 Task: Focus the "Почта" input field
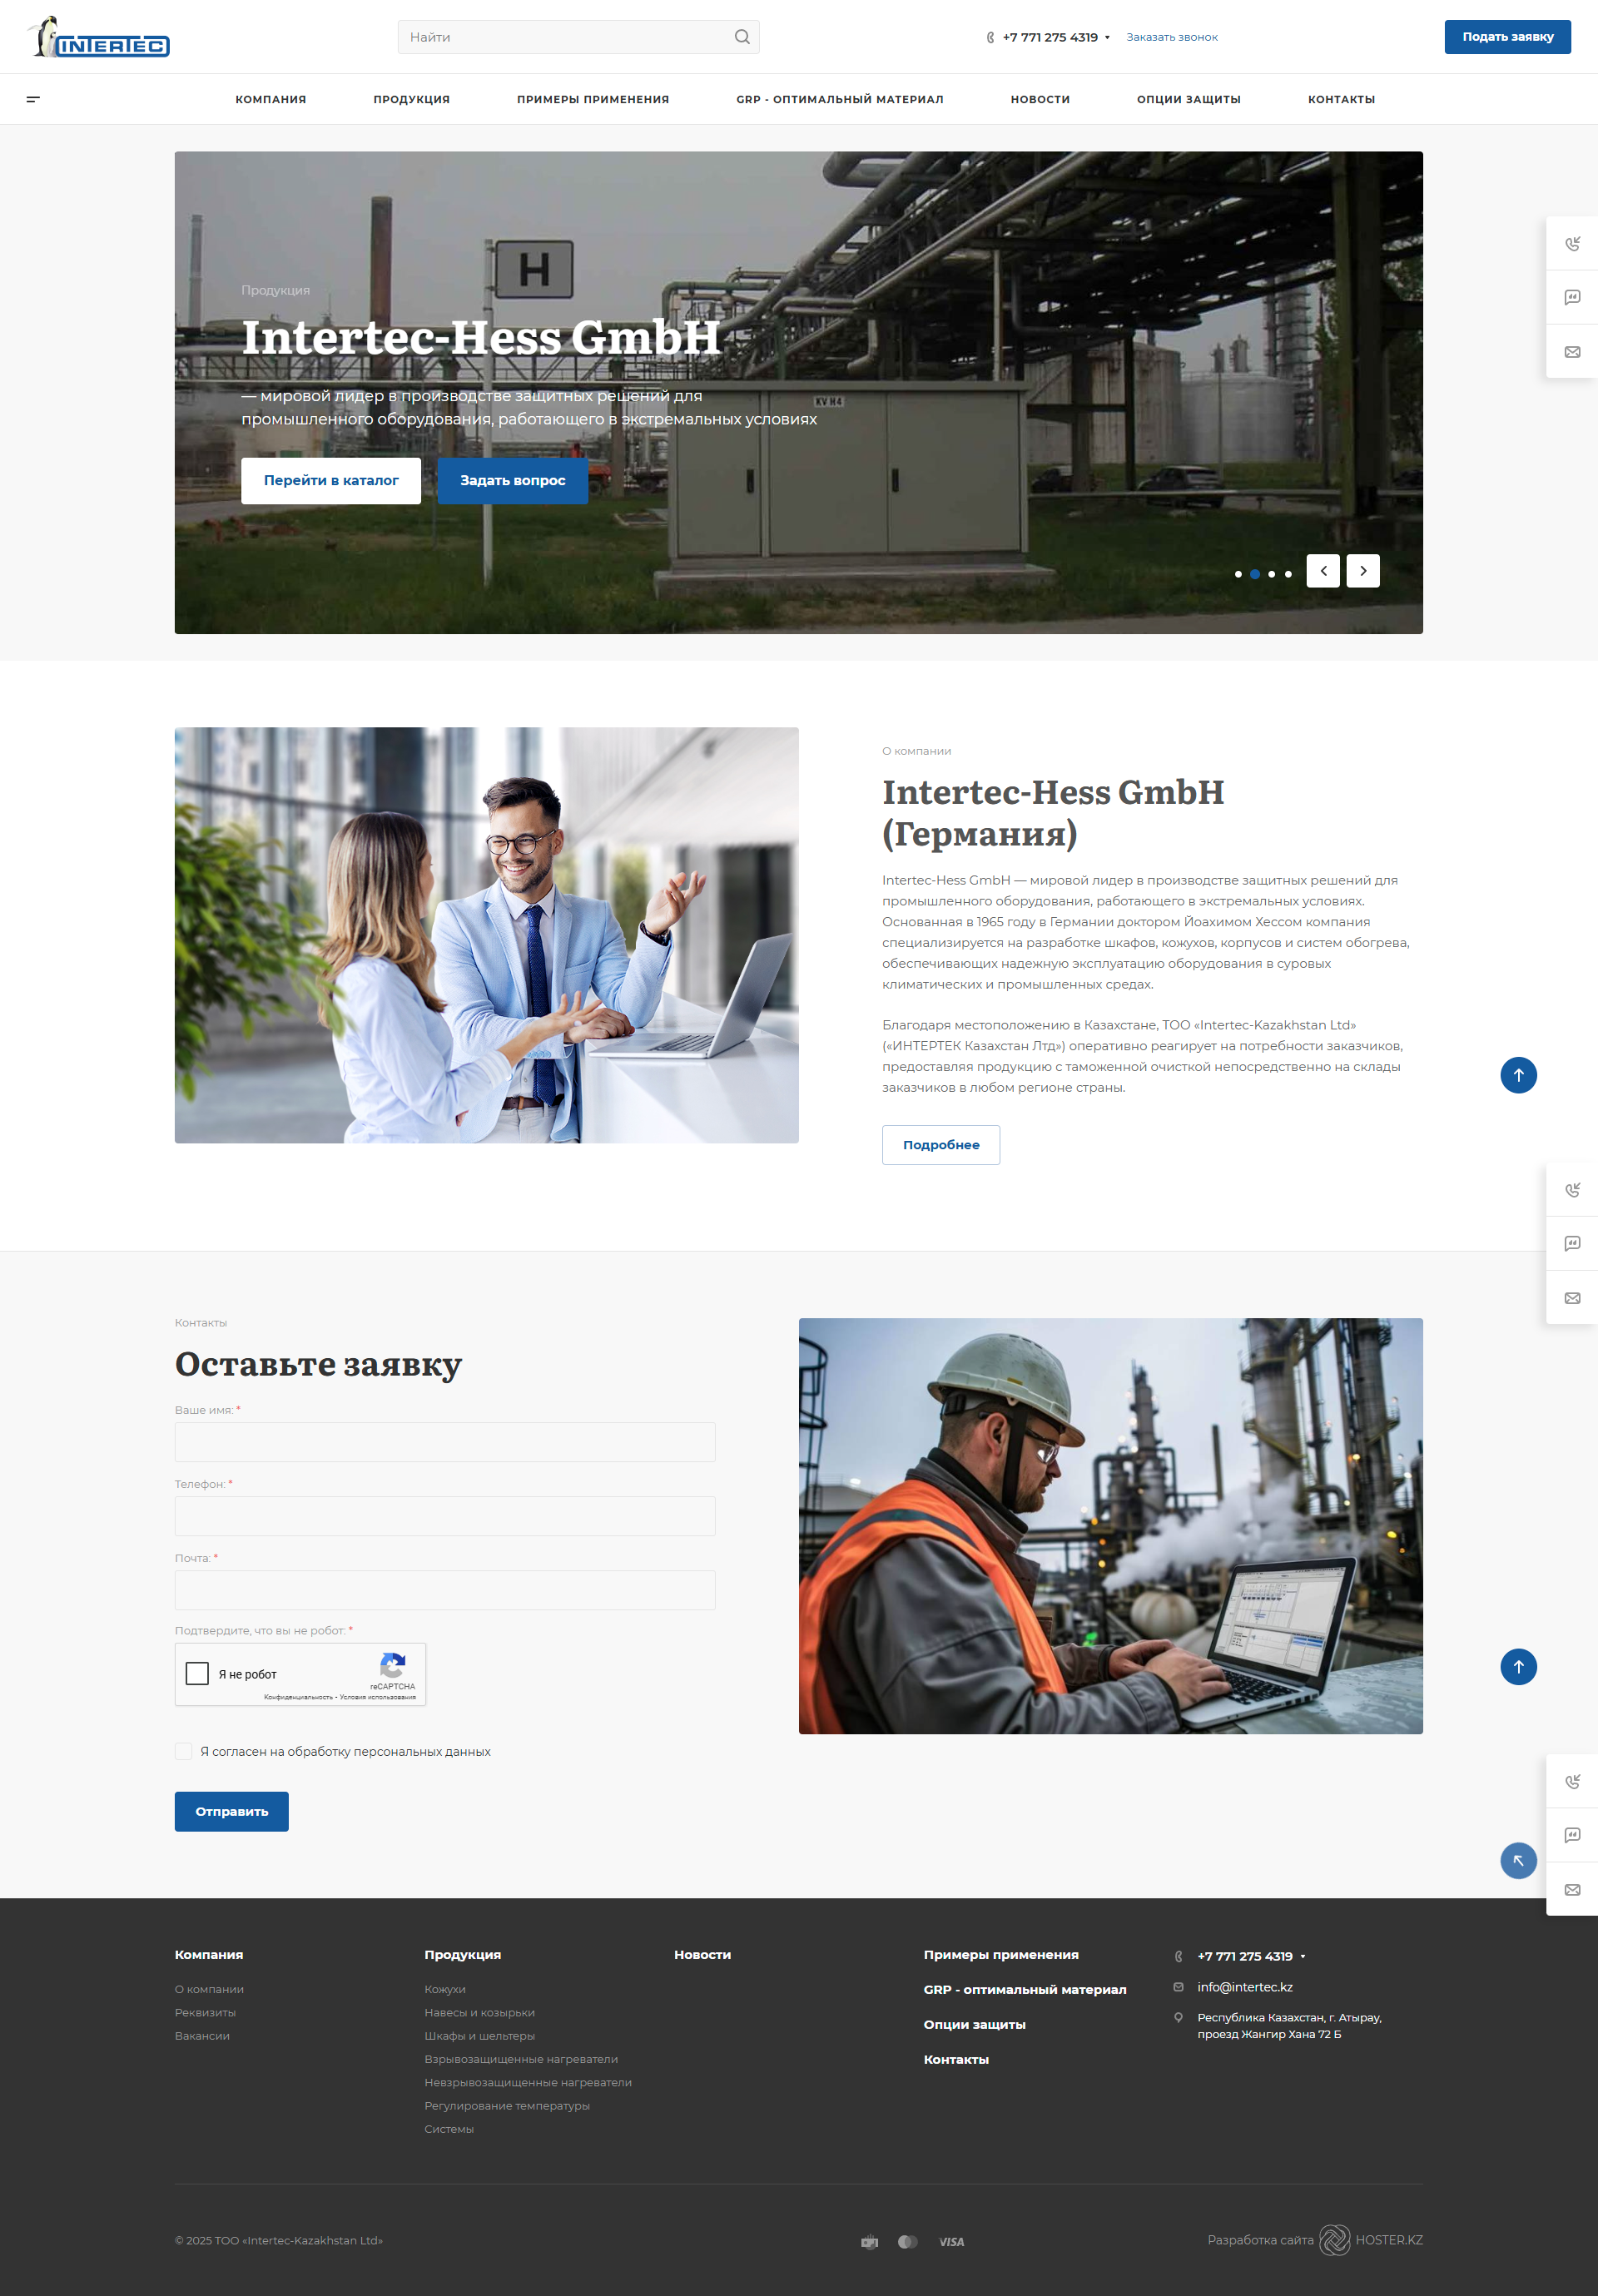click(445, 1590)
